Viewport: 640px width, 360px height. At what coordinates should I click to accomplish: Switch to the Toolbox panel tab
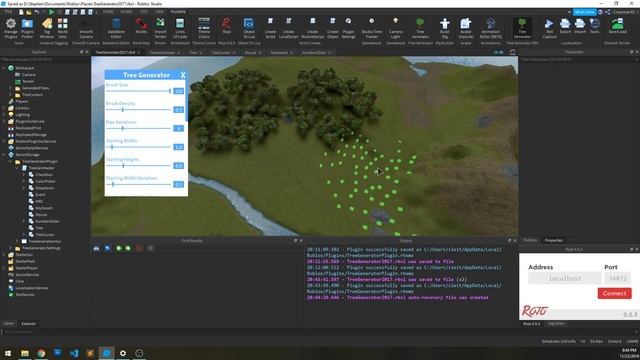coord(530,240)
